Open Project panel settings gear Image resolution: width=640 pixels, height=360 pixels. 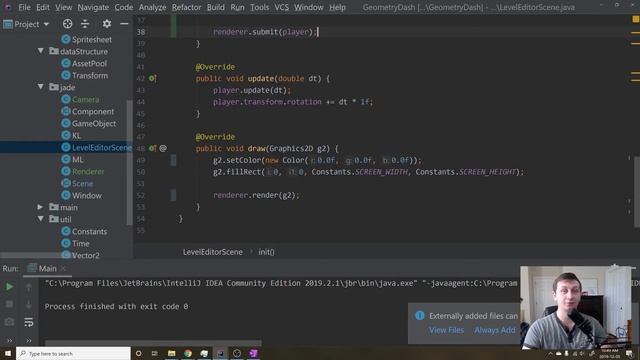click(x=107, y=24)
